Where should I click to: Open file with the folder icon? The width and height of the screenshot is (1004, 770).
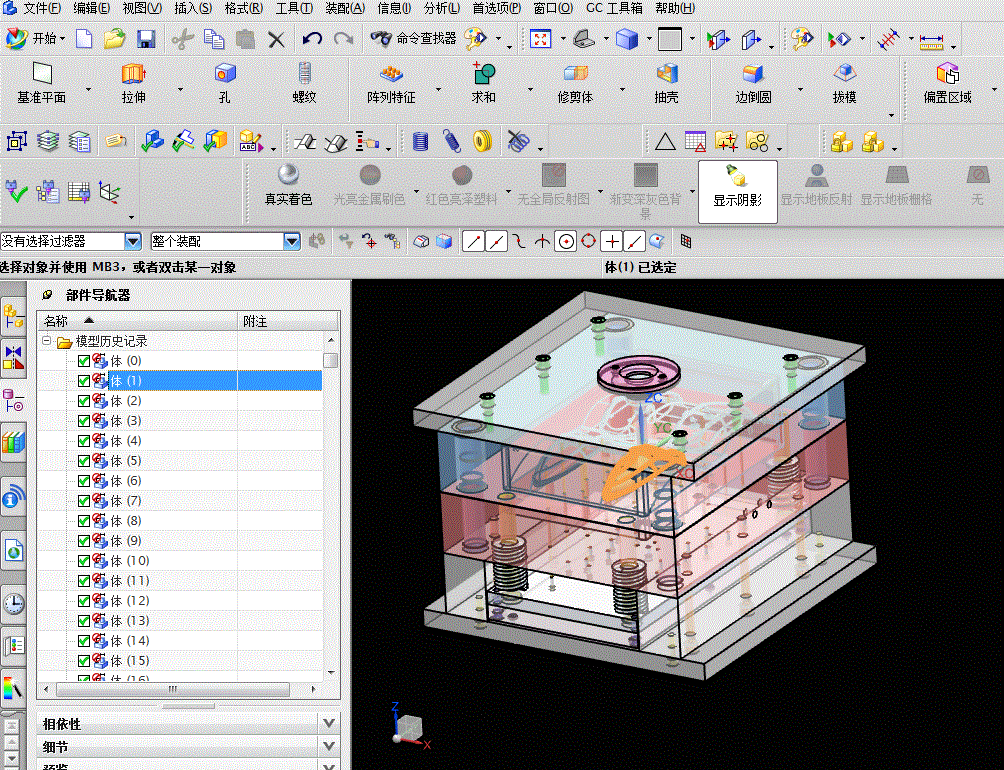tap(115, 39)
